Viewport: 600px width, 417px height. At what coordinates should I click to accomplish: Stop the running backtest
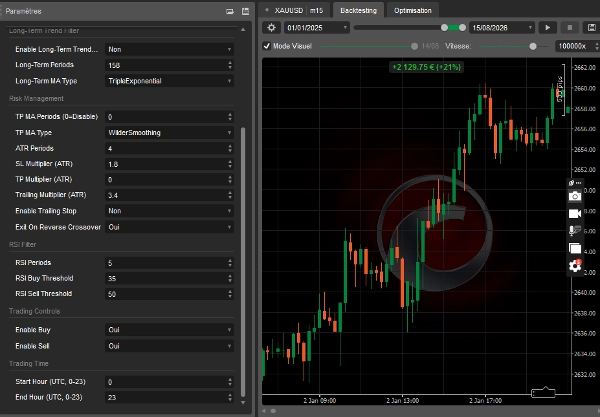coord(569,28)
